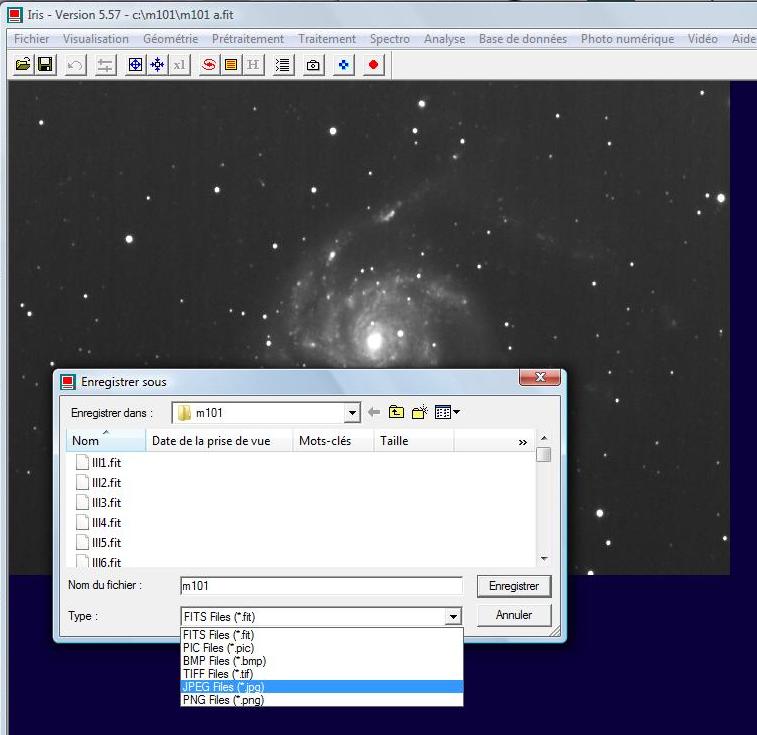The width and height of the screenshot is (757, 735).
Task: Click the red swirl toolbar icon
Action: [x=209, y=65]
